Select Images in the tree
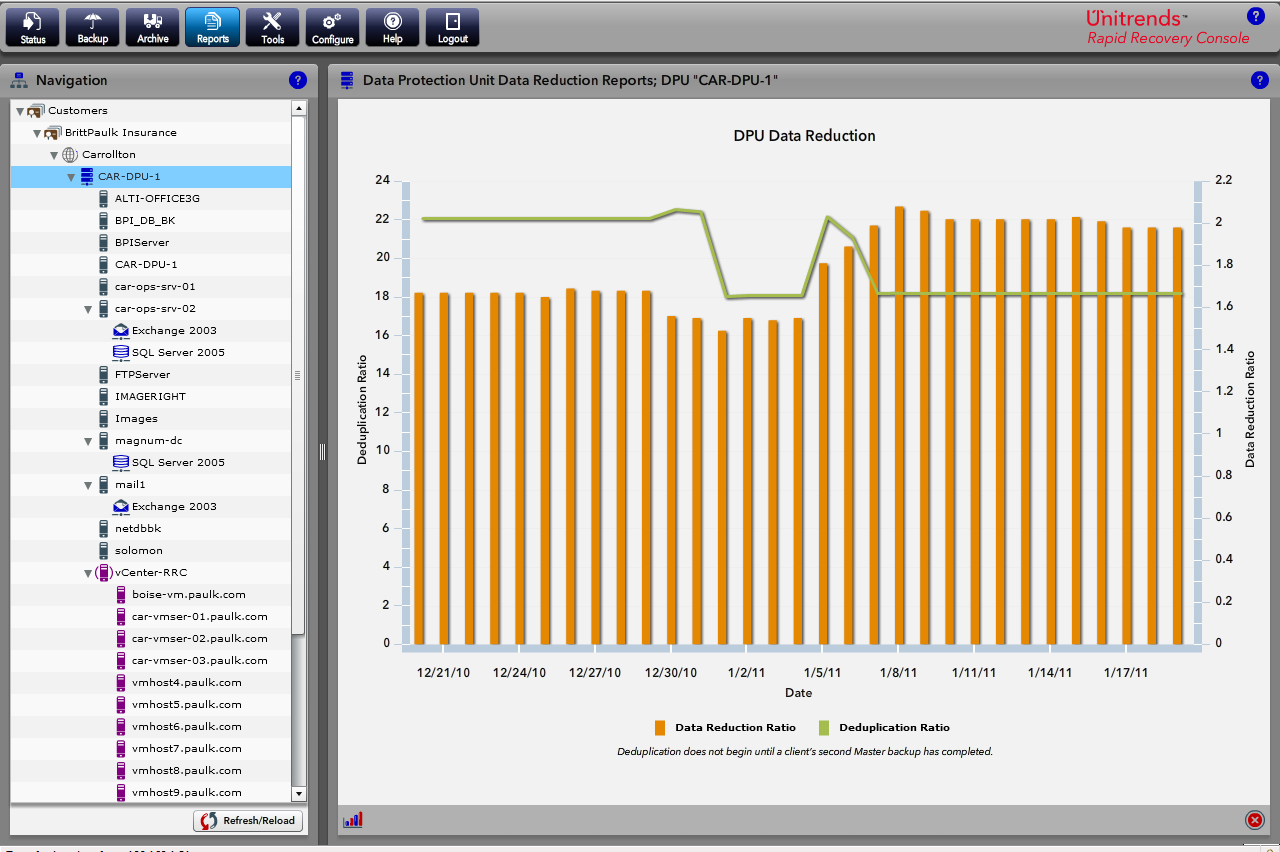Image resolution: width=1280 pixels, height=852 pixels. [136, 419]
